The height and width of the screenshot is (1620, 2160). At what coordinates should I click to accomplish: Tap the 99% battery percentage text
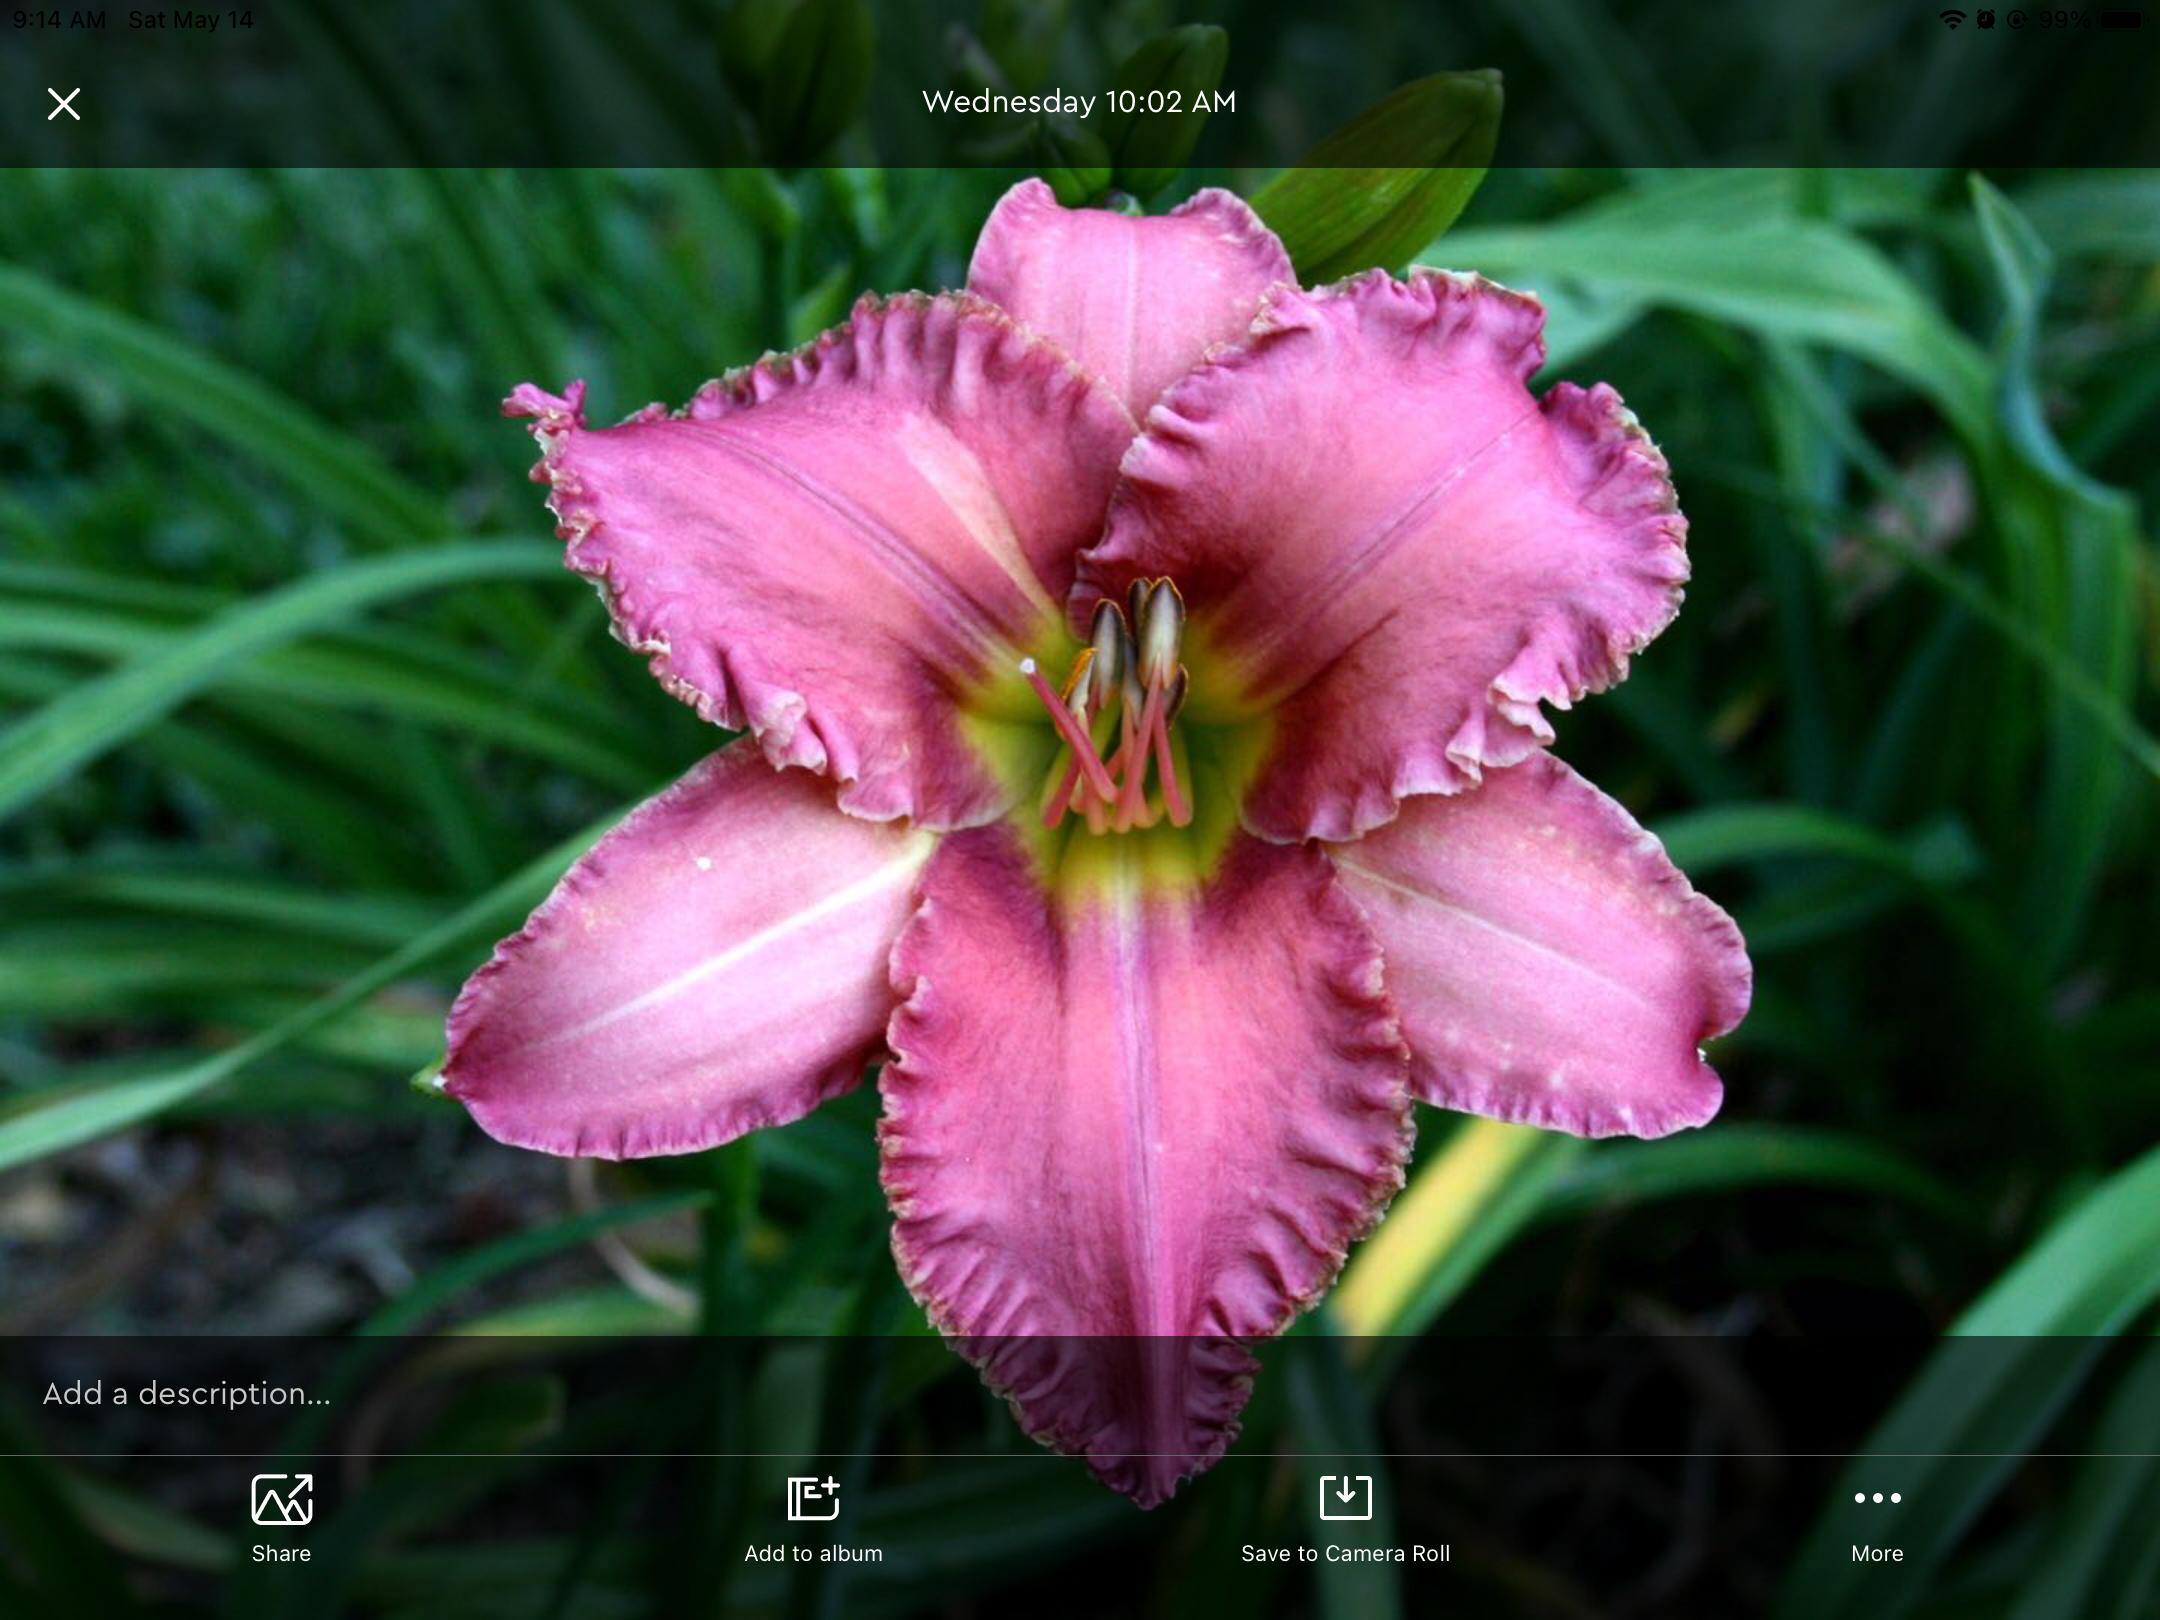coord(2064,20)
